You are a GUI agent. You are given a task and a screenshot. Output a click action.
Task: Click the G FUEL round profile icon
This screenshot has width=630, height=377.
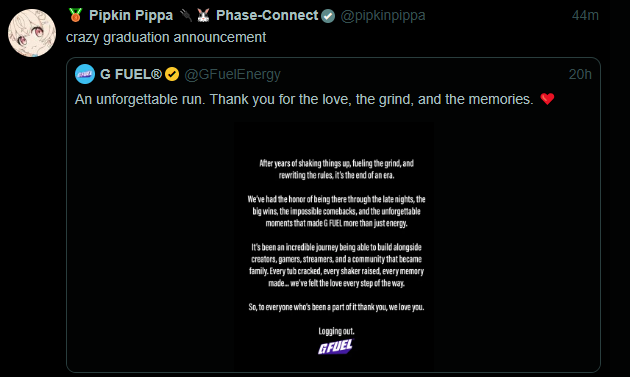85,74
